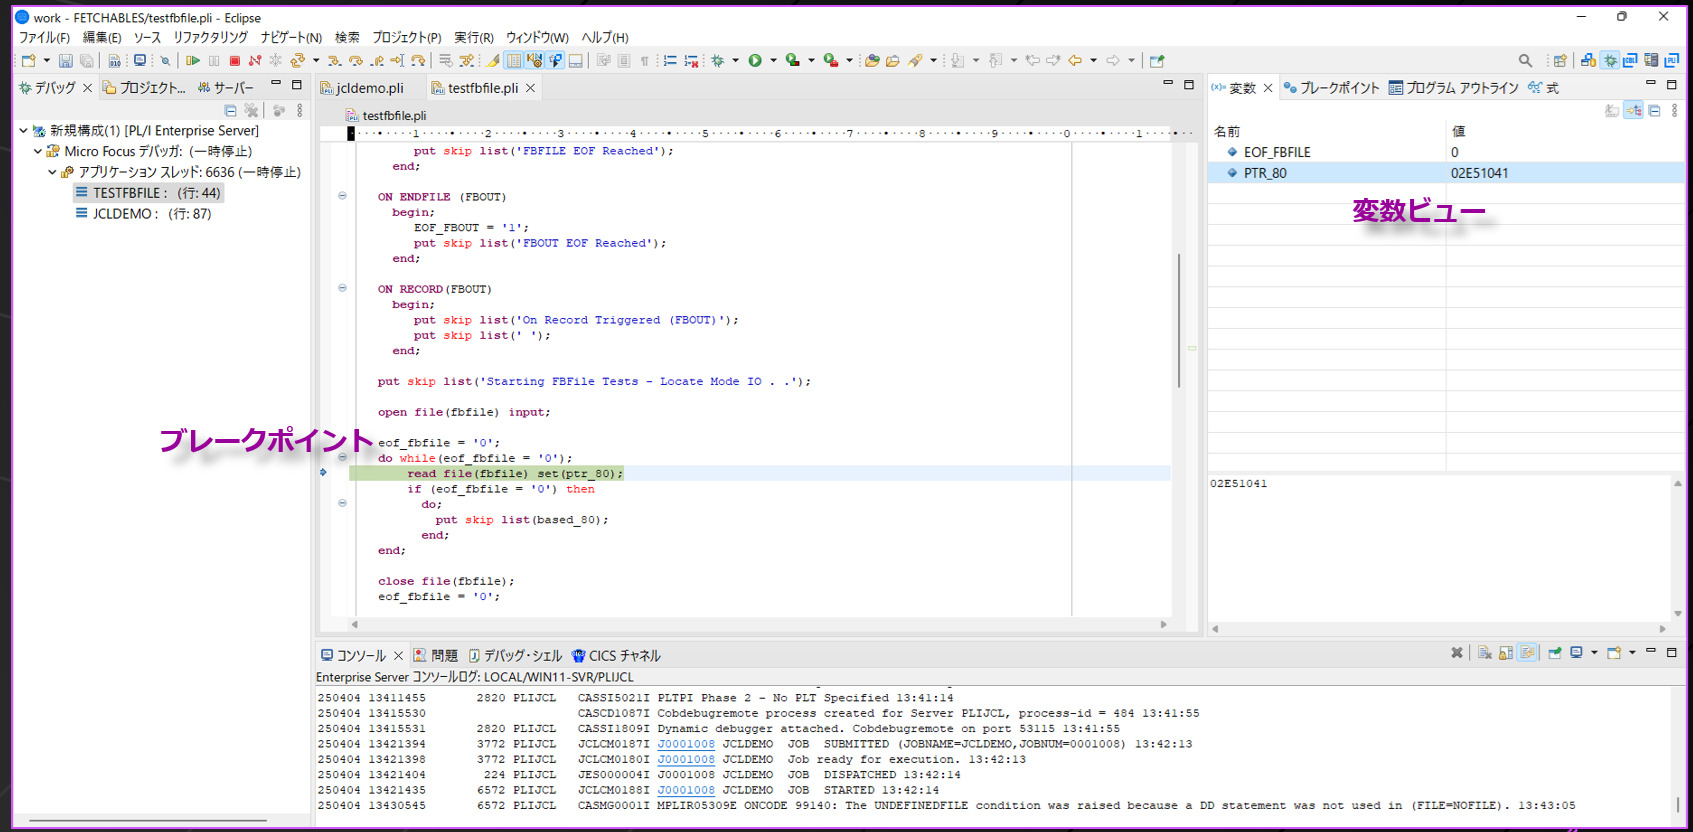Click Clear Console icon

1485,653
